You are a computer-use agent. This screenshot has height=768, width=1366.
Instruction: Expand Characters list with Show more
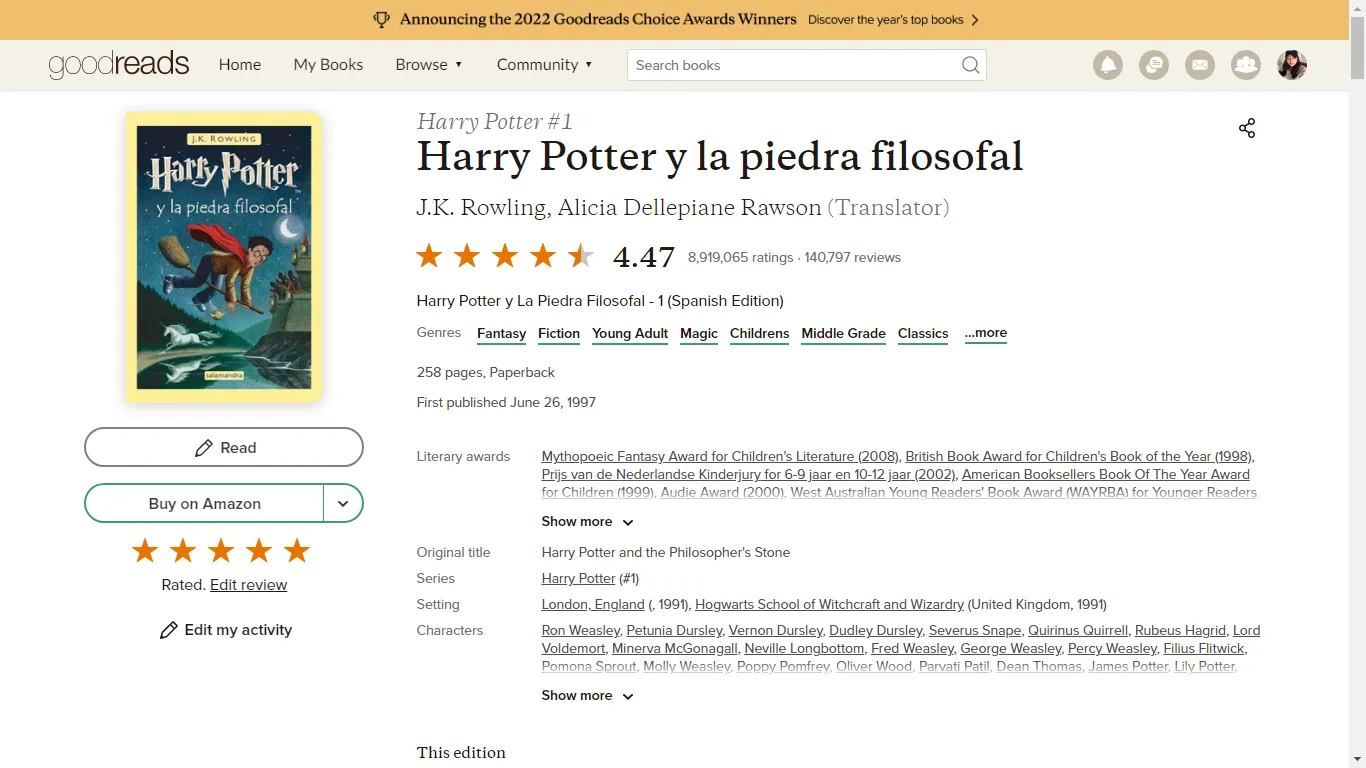(x=588, y=695)
